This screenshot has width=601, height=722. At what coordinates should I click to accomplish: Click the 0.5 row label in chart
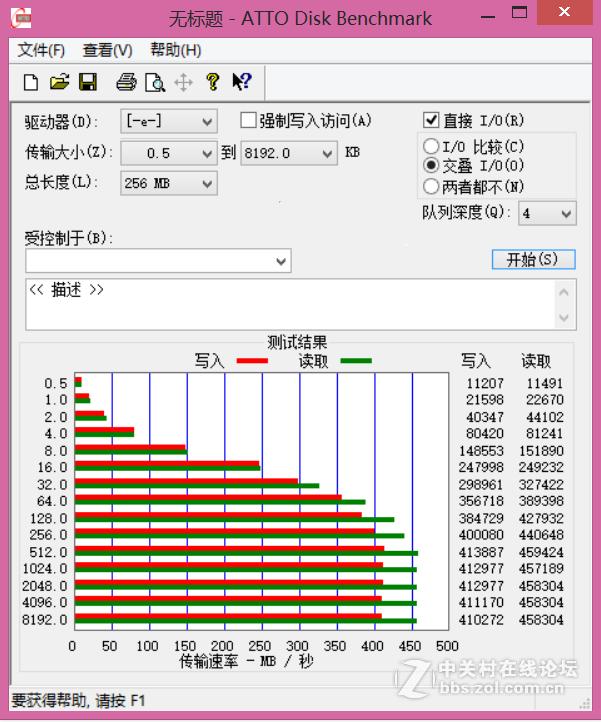(56, 383)
